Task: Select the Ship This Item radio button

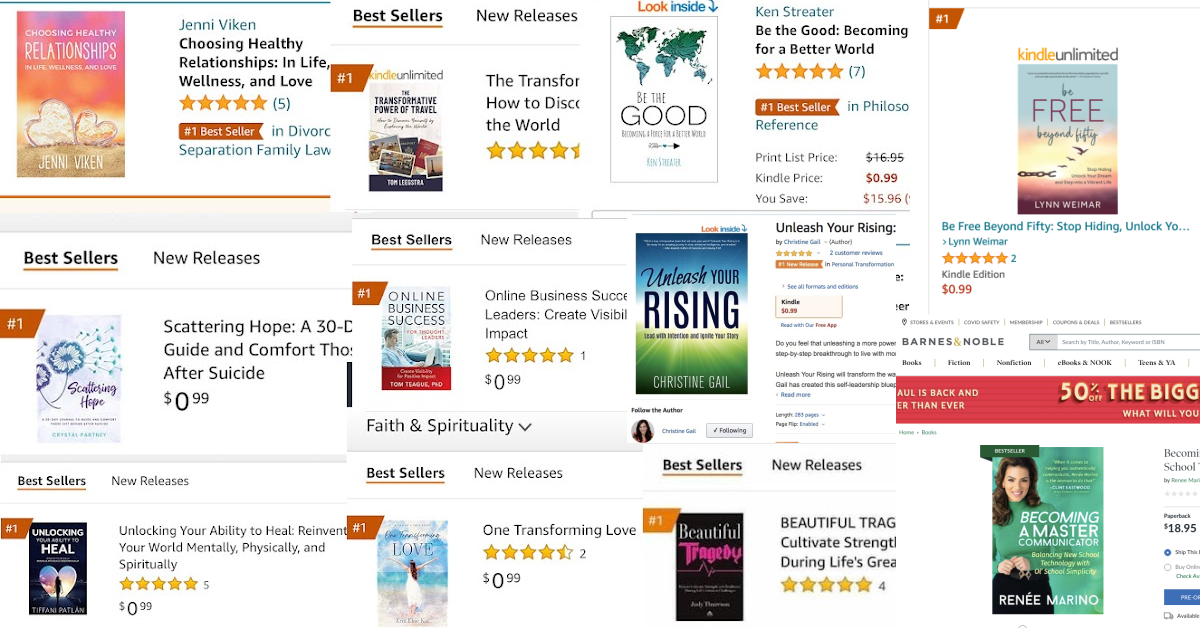Action: click(1168, 552)
